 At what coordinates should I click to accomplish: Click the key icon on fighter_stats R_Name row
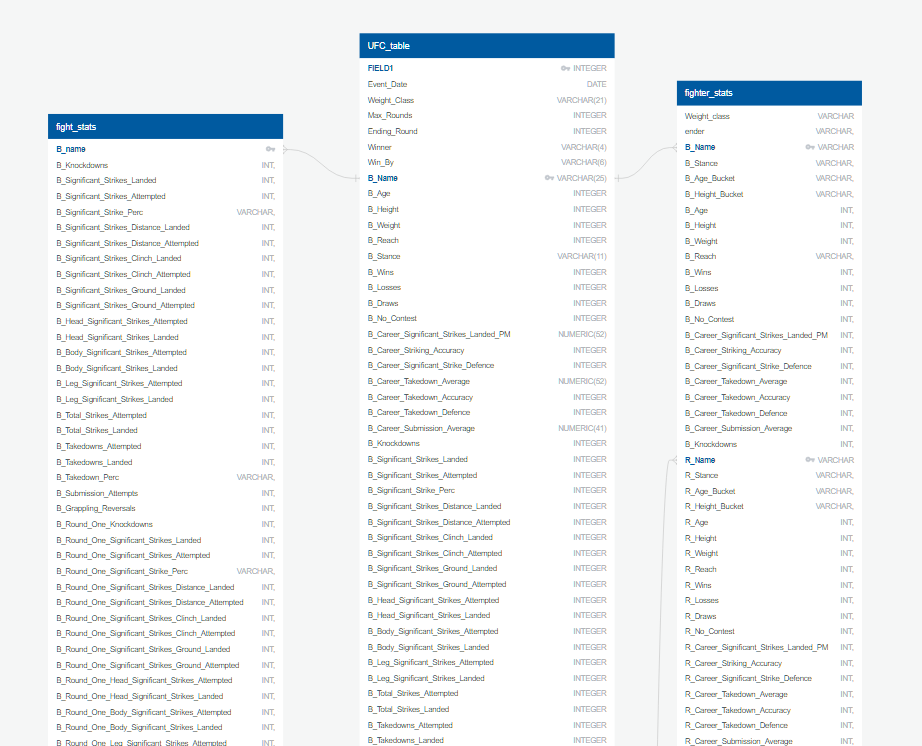[810, 460]
